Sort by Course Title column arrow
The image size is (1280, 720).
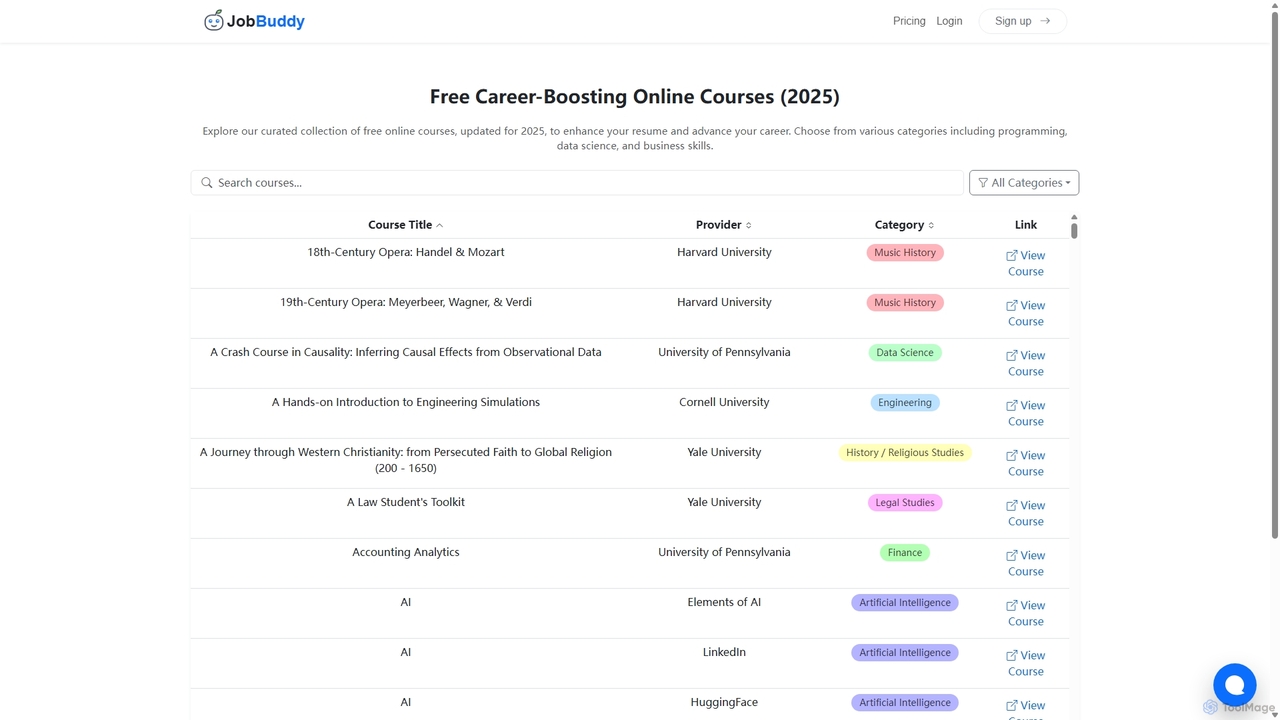pyautogui.click(x=440, y=226)
